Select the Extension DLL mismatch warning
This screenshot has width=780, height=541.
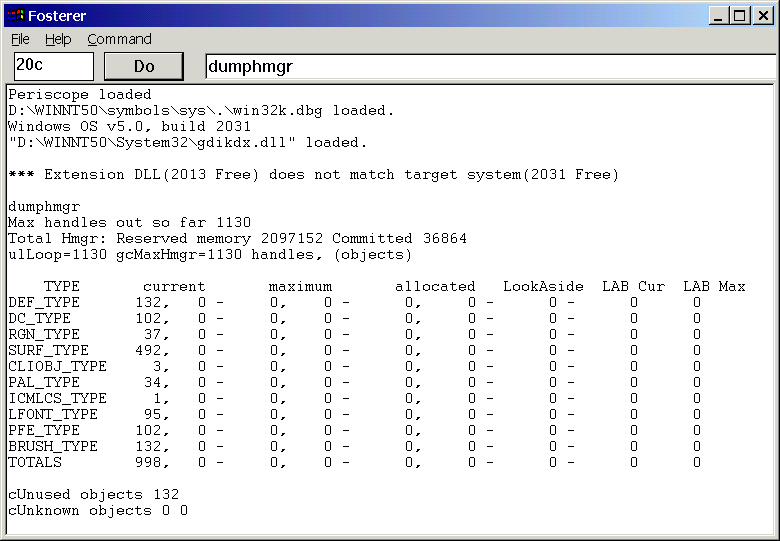coord(313,175)
